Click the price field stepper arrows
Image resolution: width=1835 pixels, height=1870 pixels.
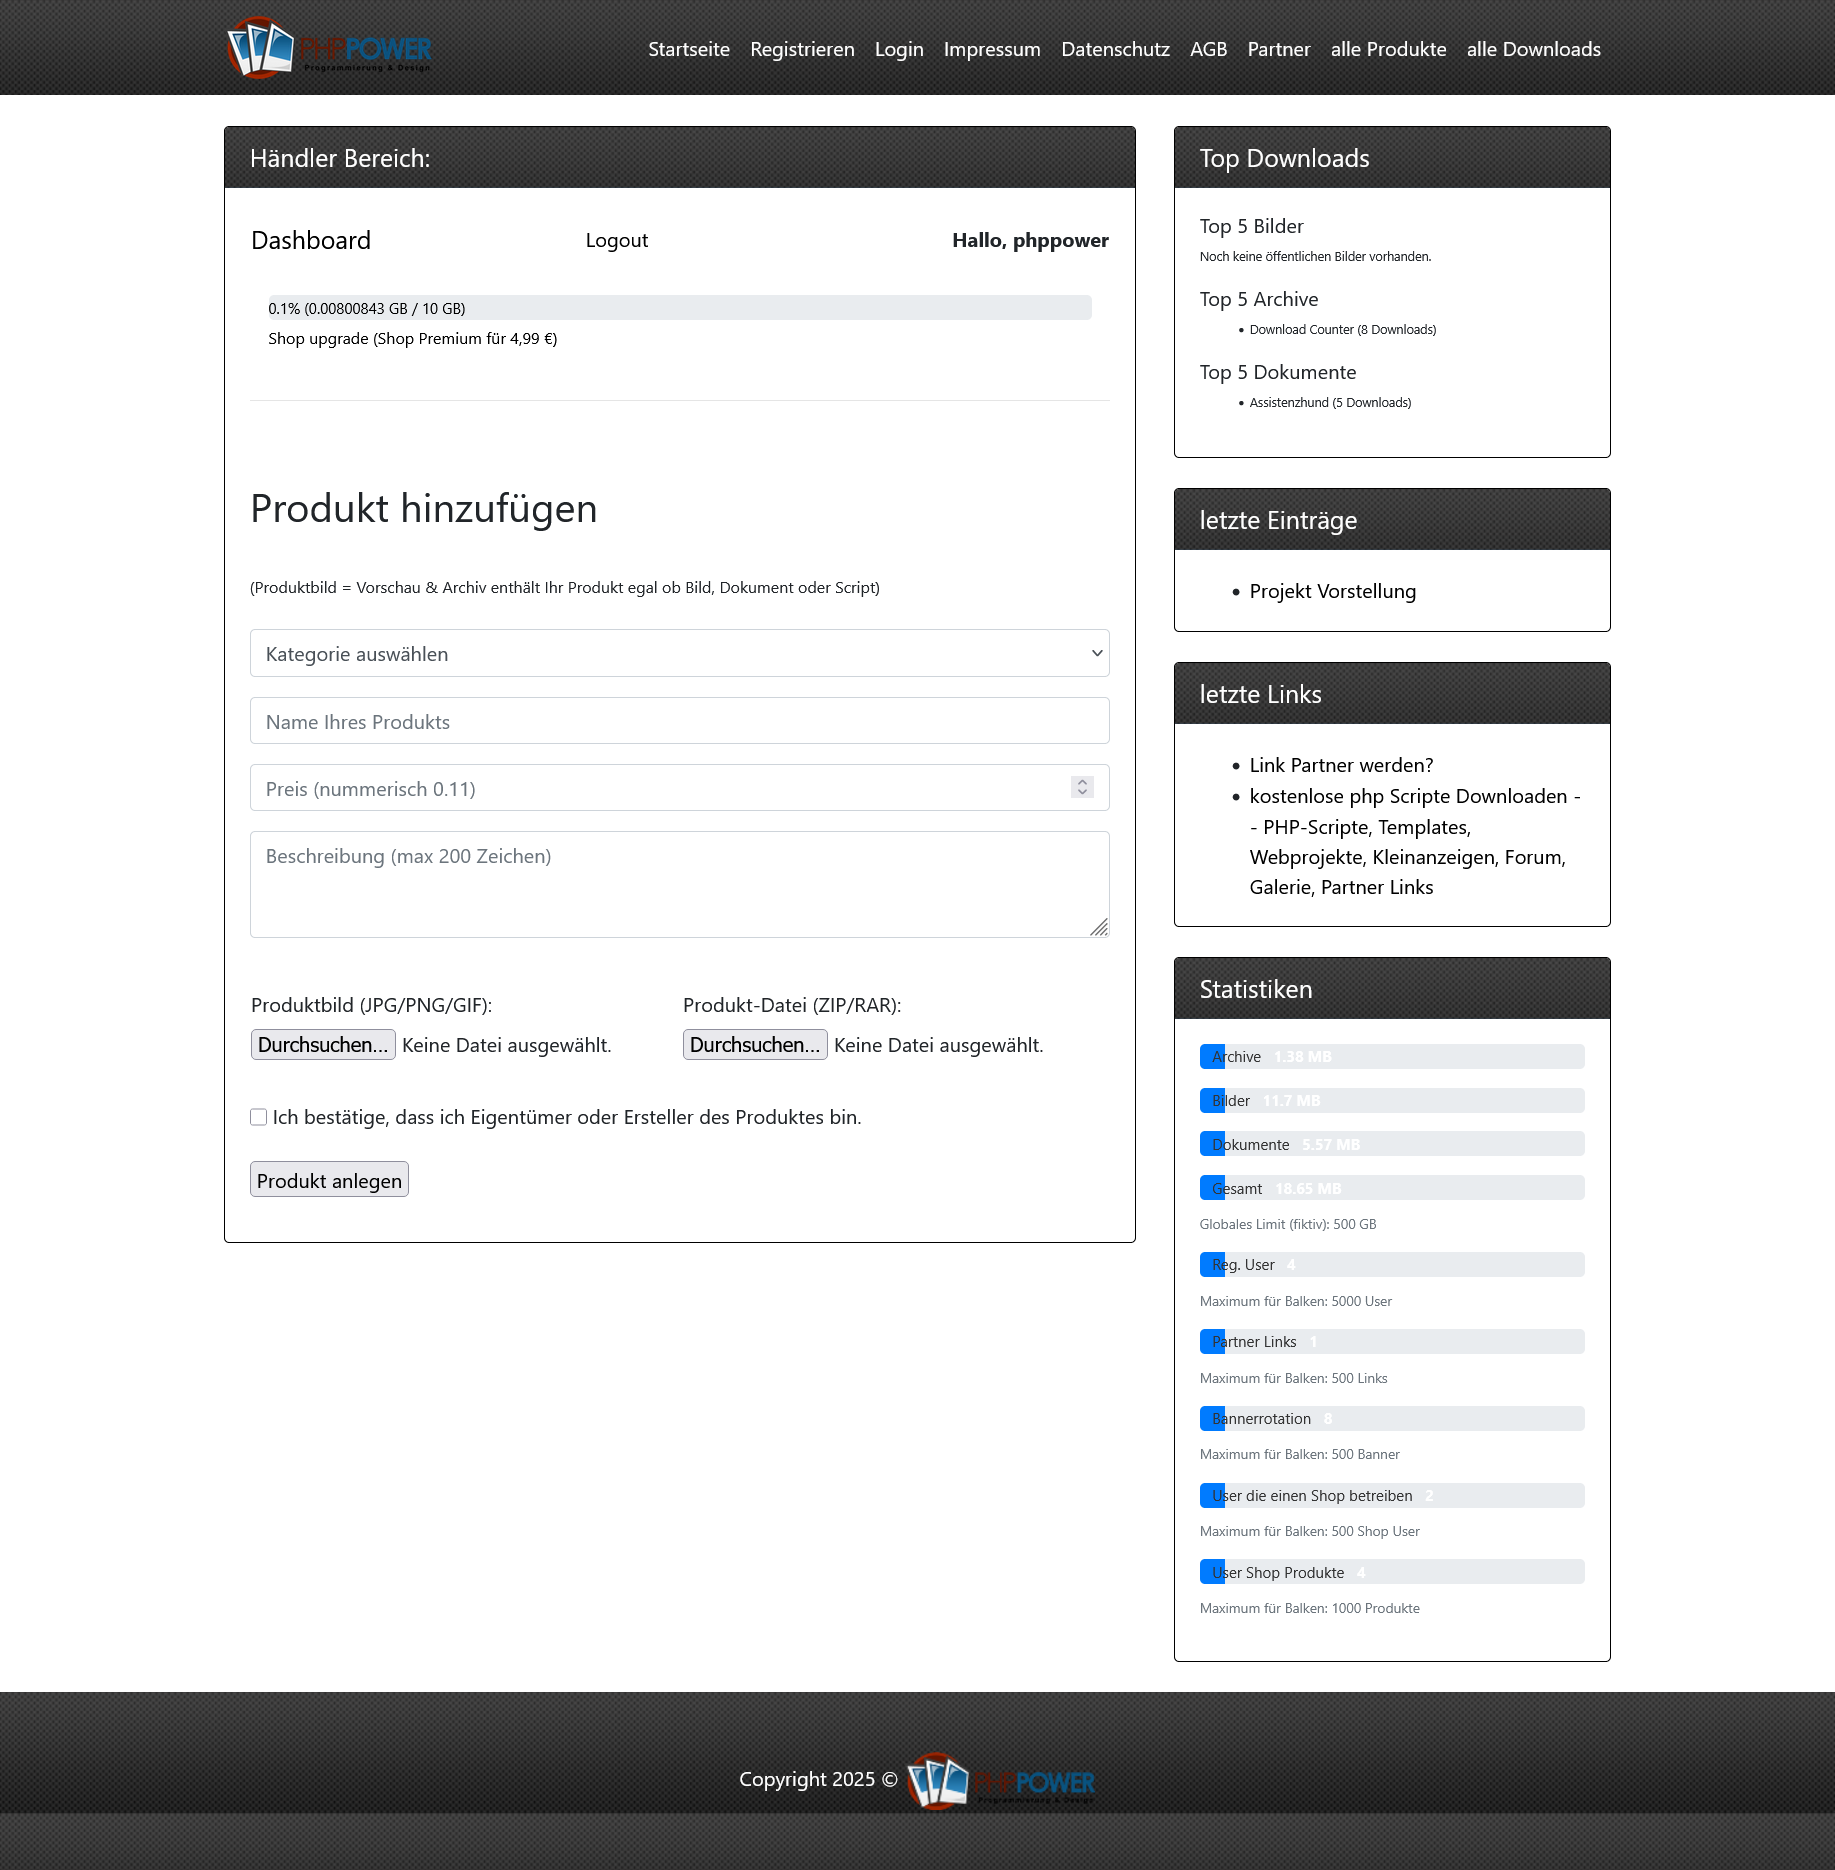[x=1081, y=788]
